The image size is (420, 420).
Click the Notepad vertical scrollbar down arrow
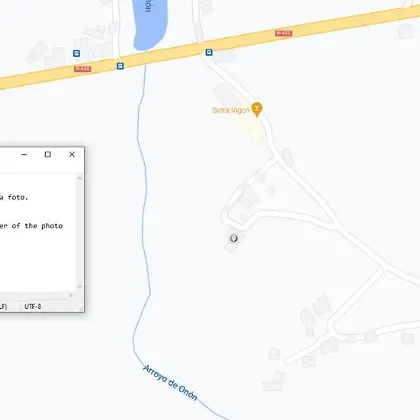click(80, 286)
